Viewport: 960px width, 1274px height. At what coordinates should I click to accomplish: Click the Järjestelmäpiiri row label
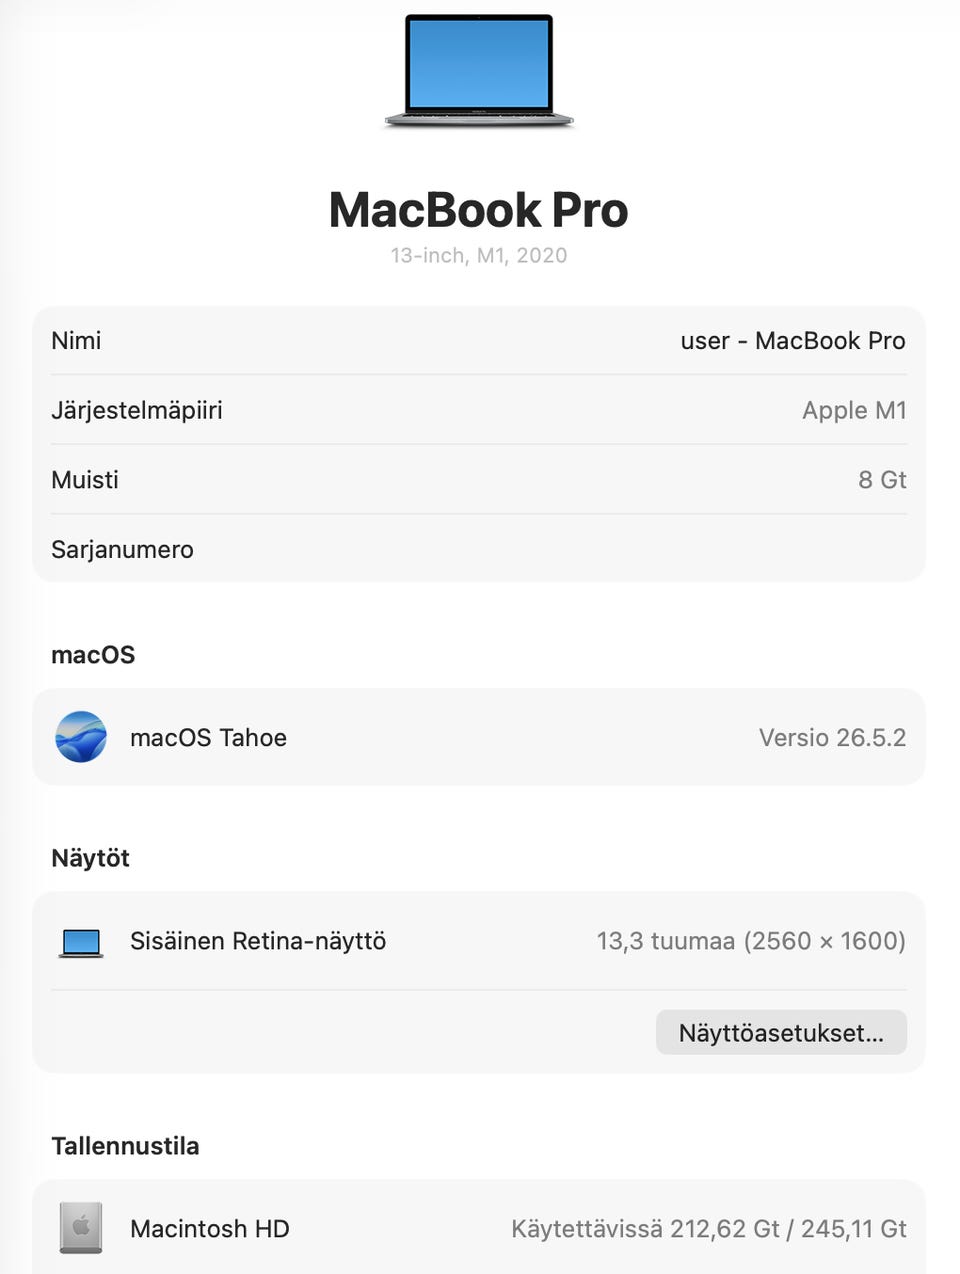point(137,410)
